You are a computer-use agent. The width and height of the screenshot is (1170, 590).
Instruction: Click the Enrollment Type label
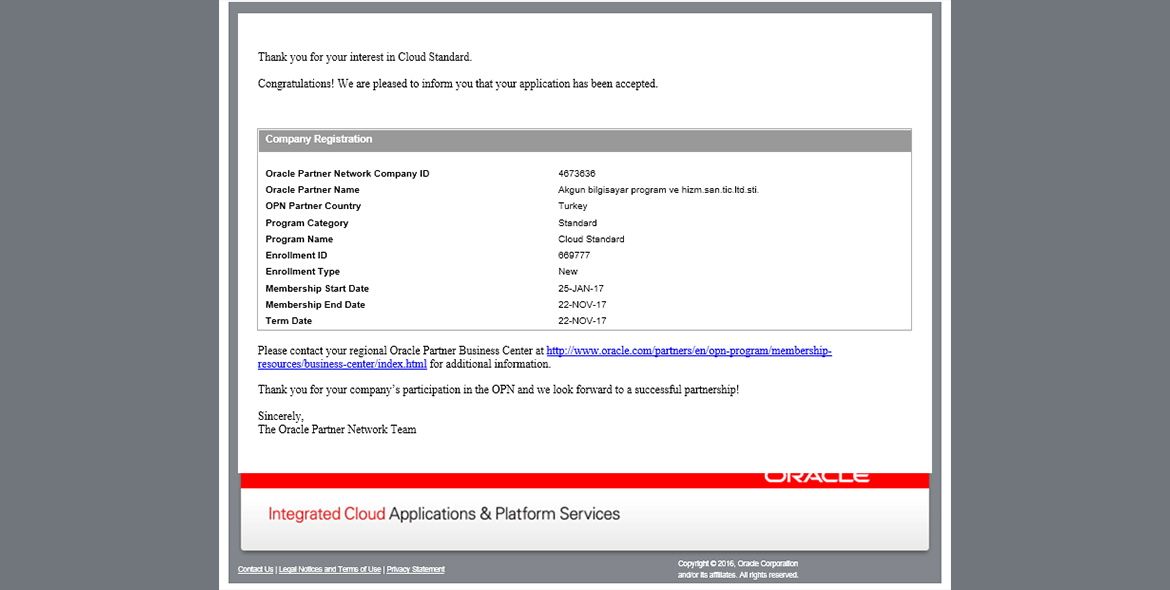point(302,272)
